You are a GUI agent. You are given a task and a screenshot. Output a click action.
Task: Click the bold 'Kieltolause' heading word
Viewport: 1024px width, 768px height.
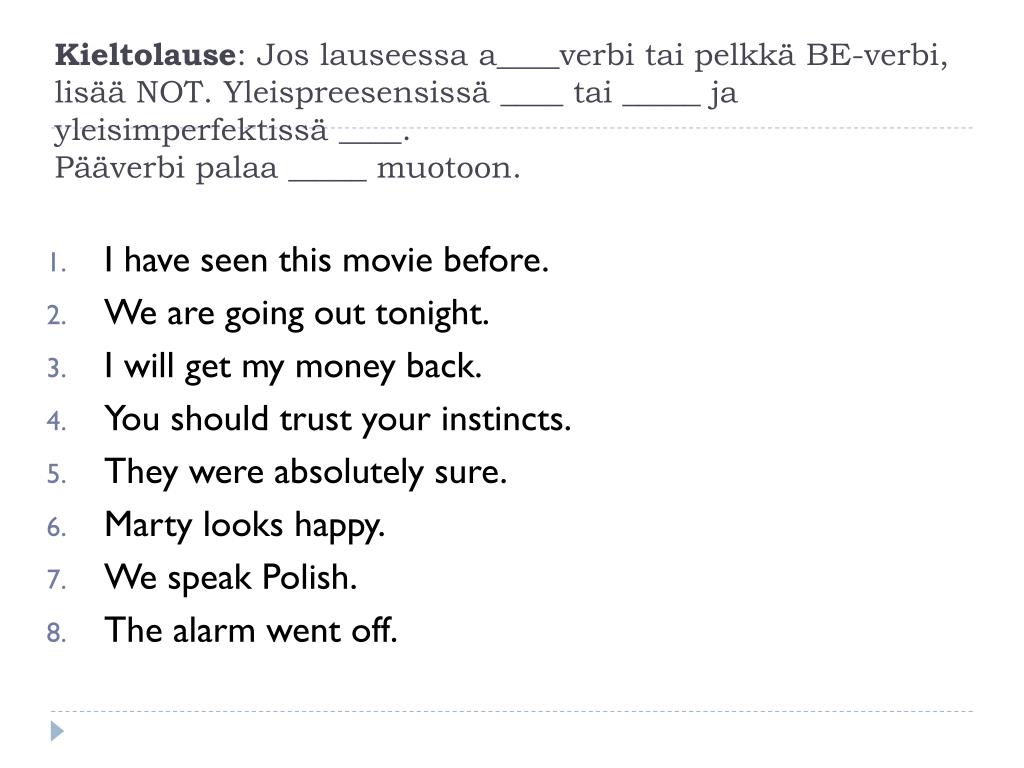145,55
